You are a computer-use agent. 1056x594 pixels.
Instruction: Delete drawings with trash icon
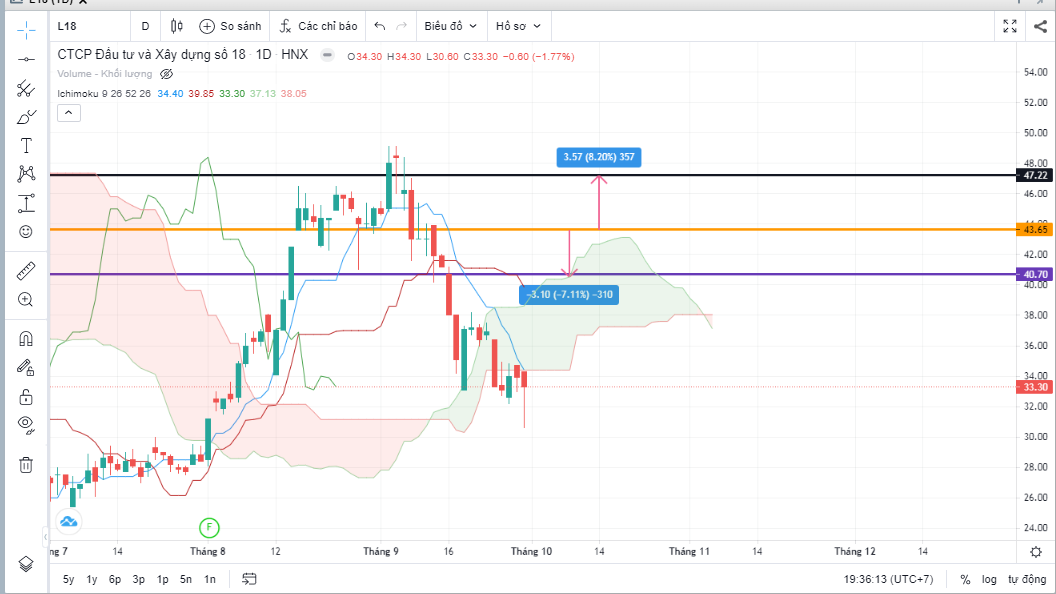pos(26,465)
